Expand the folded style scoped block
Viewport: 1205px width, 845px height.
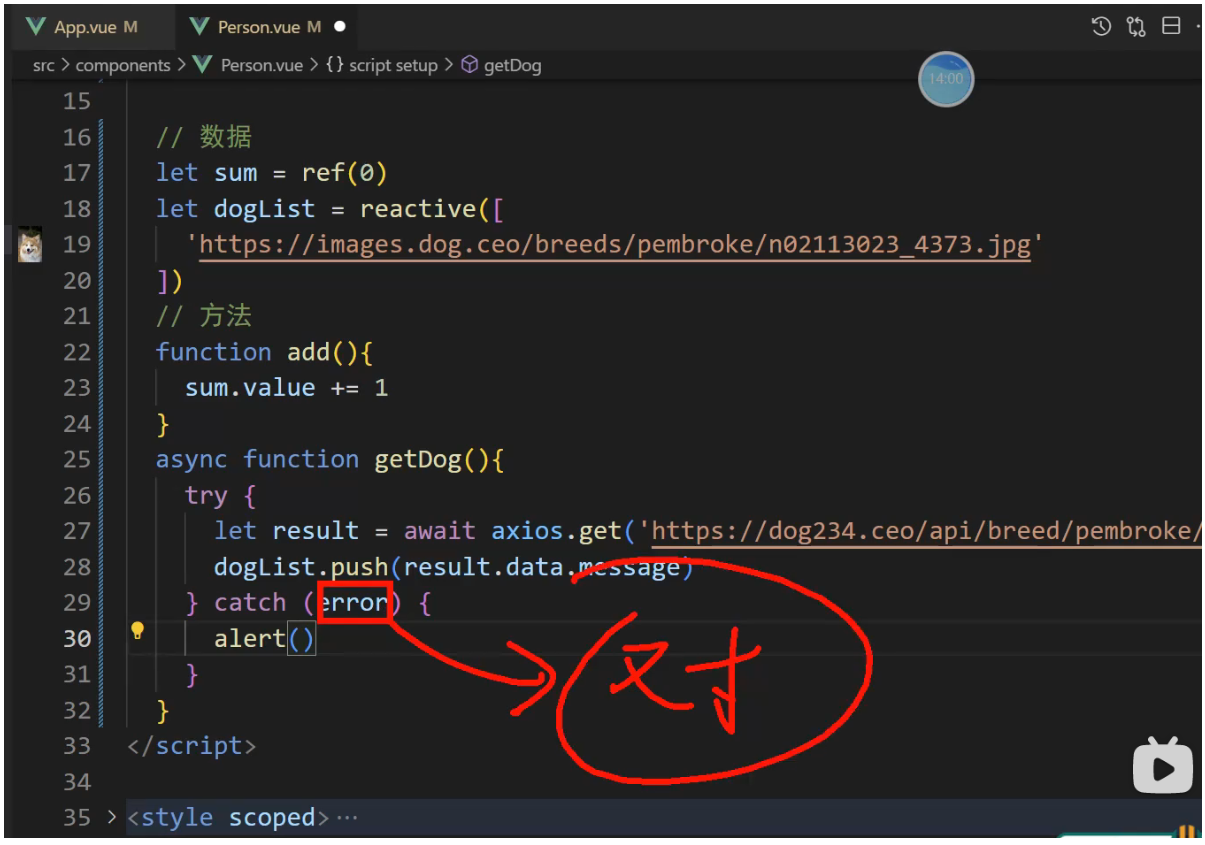click(x=112, y=817)
